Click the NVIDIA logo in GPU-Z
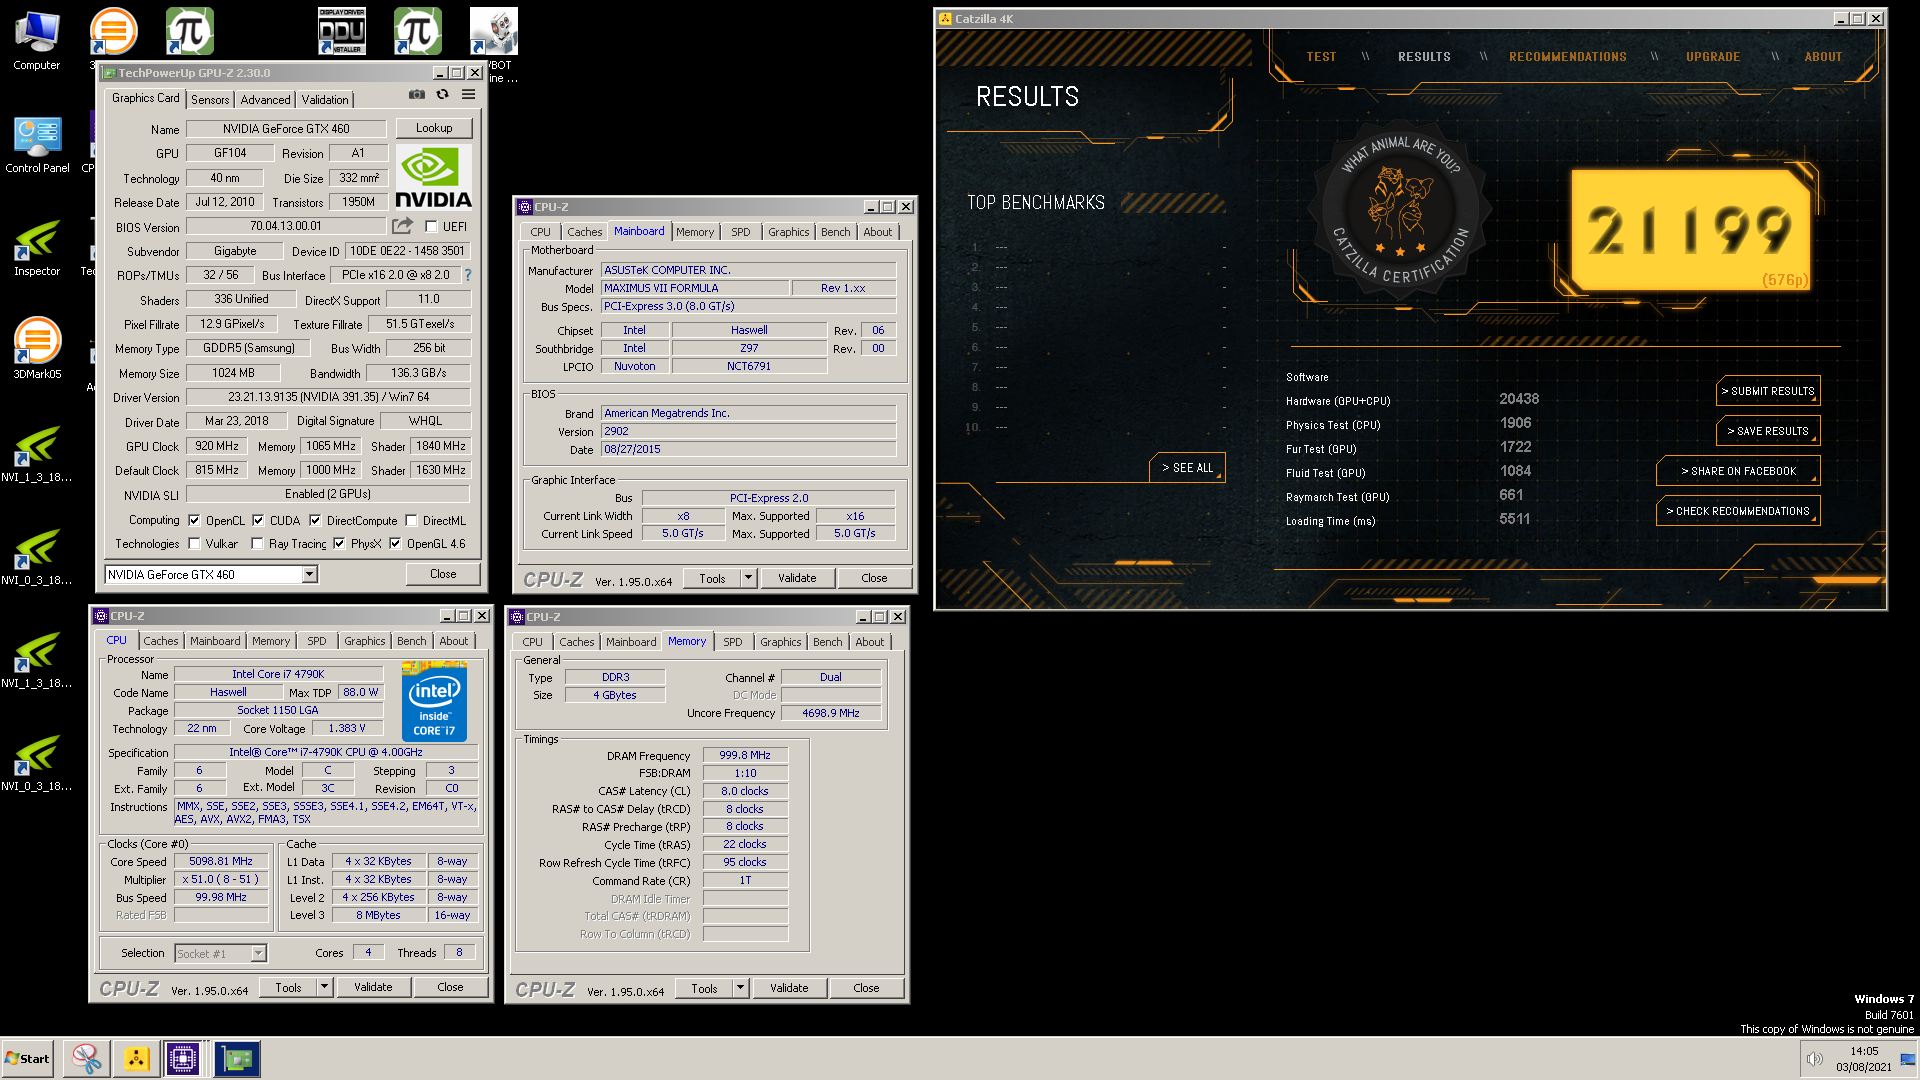This screenshot has width=1920, height=1080. (433, 177)
